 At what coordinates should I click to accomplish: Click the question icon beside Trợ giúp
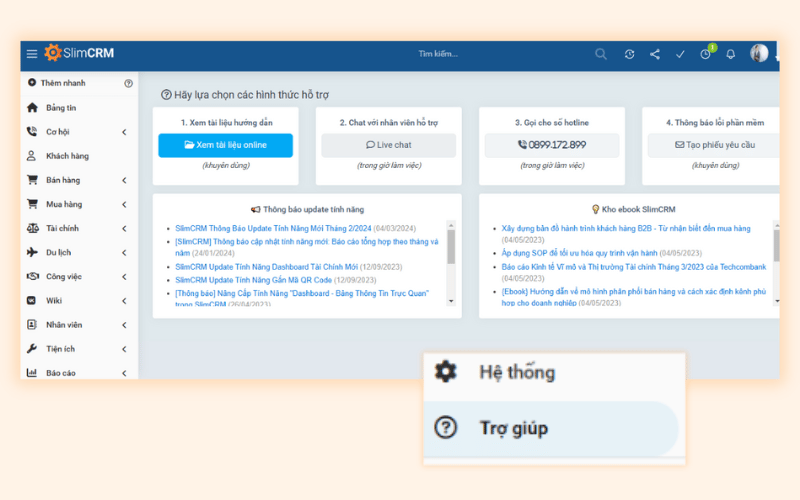pyautogui.click(x=445, y=428)
